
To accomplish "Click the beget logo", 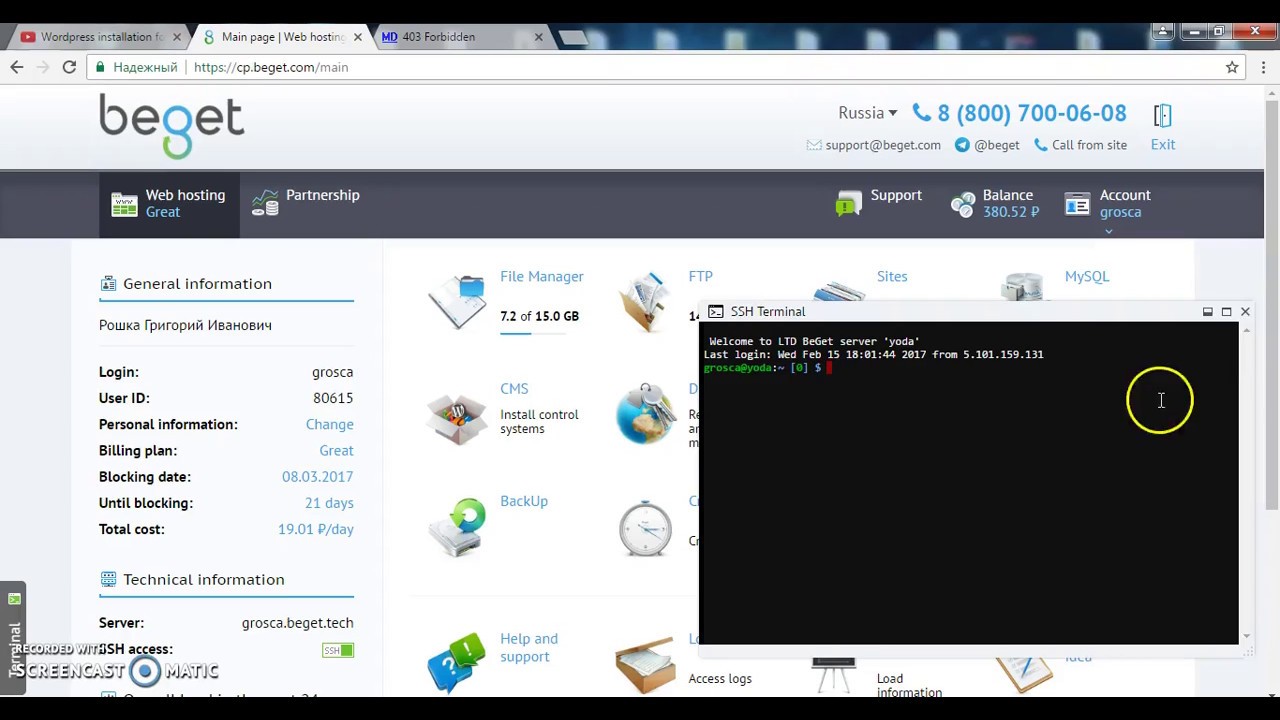I will tap(172, 126).
